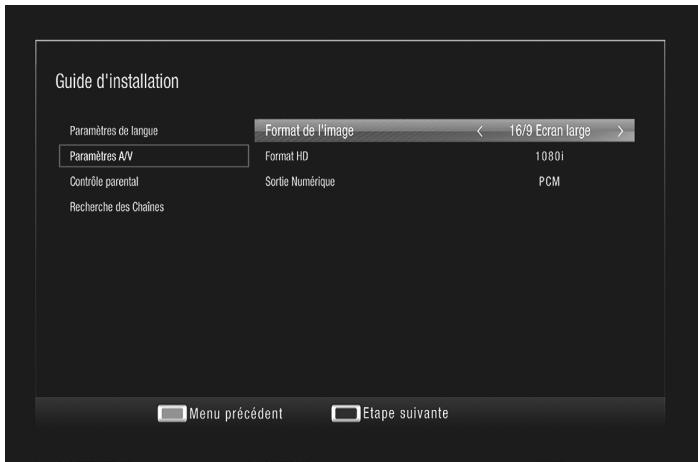Open Contrôle parental in the sidebar

pyautogui.click(x=104, y=182)
